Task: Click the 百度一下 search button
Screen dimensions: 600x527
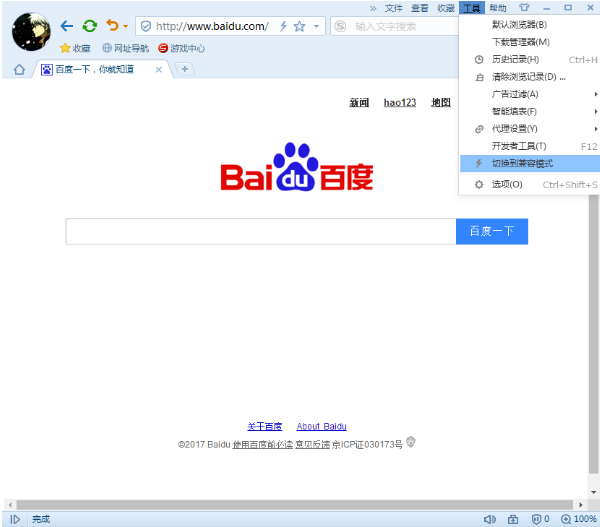Action: (492, 232)
